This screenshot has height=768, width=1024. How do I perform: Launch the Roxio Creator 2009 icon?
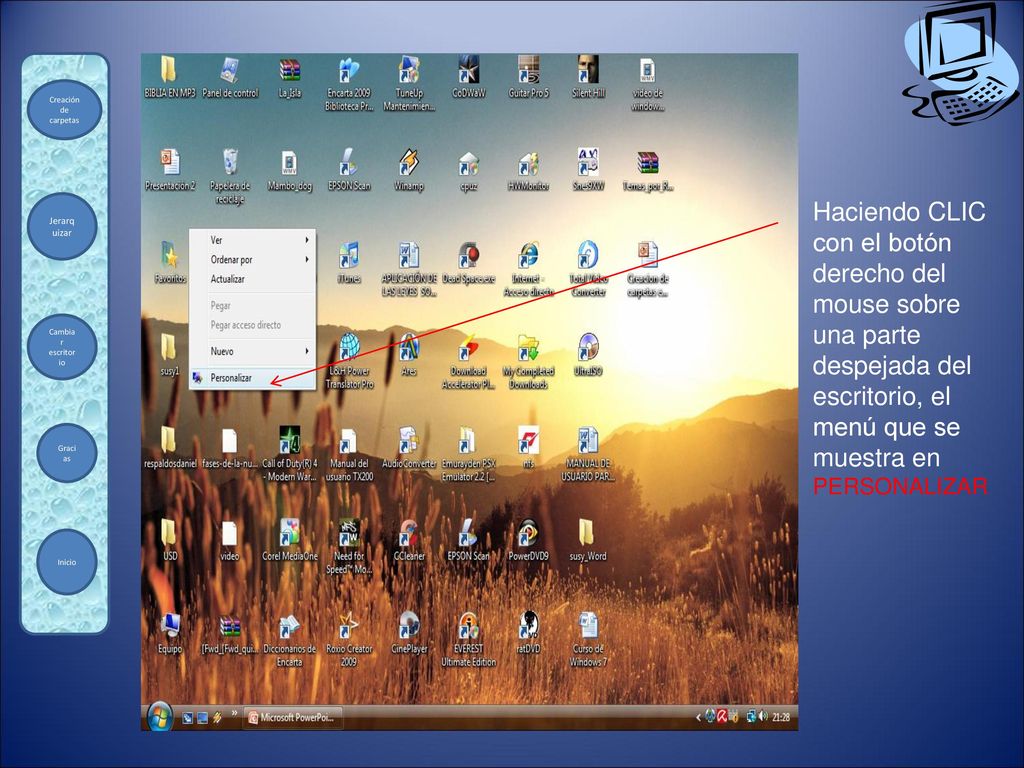pyautogui.click(x=349, y=626)
